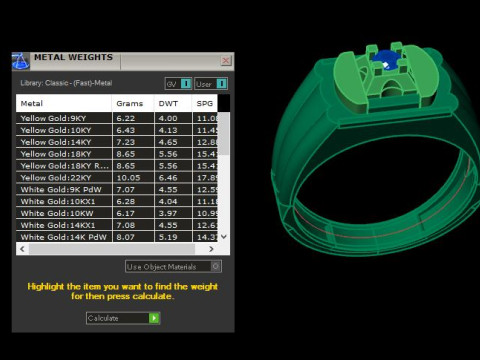
Task: Click the 6.28 grams cell
Action: [133, 201]
